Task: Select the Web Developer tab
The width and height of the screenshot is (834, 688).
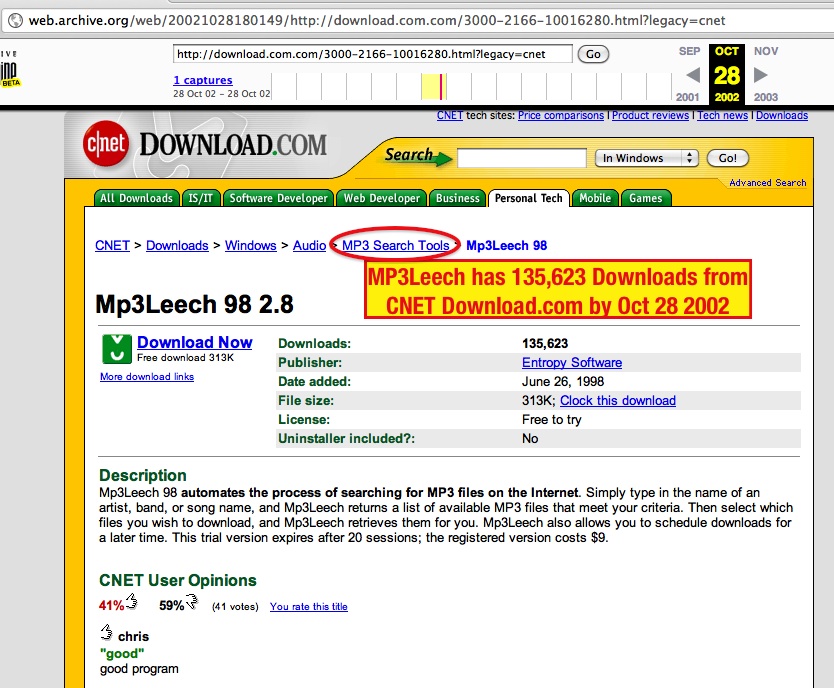Action: 381,198
